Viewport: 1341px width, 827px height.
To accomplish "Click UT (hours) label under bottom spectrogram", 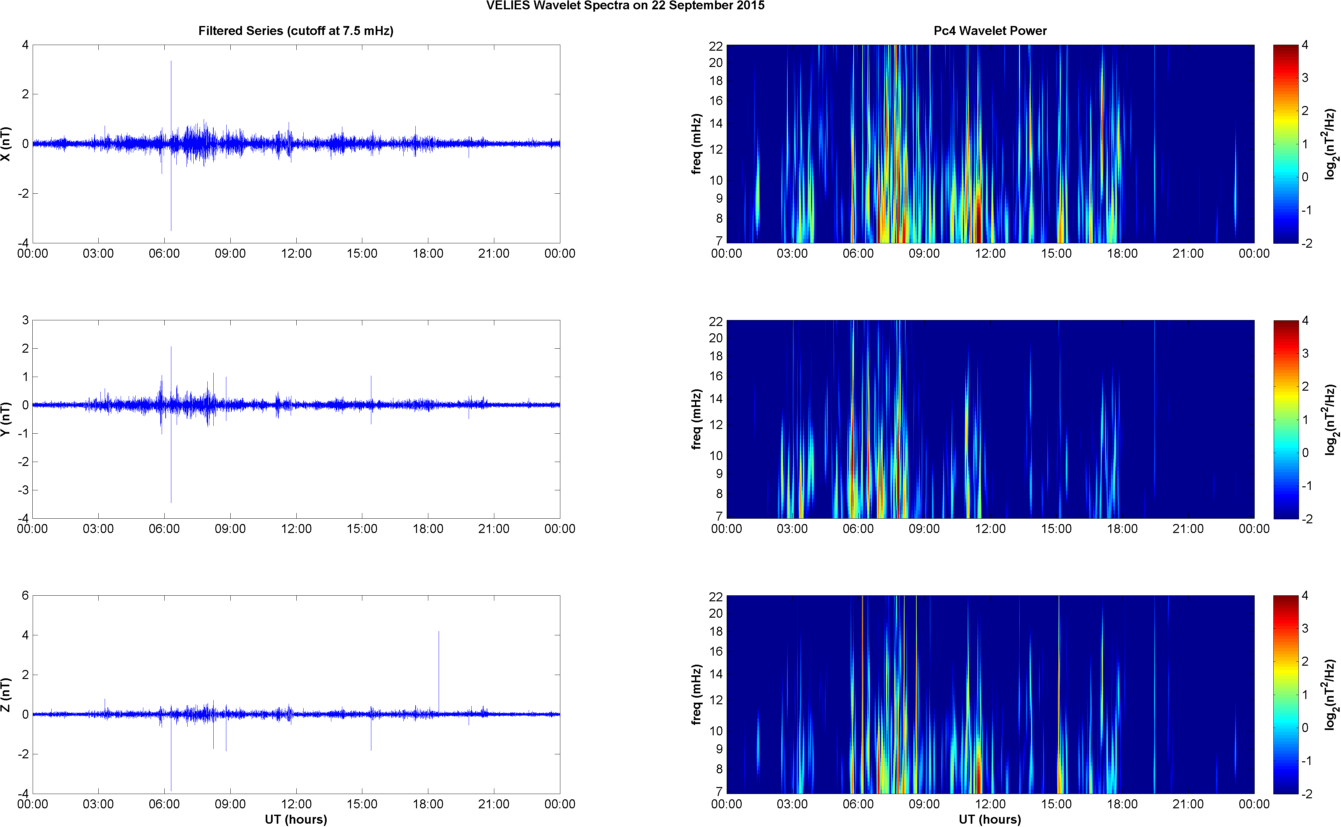I will pos(990,819).
